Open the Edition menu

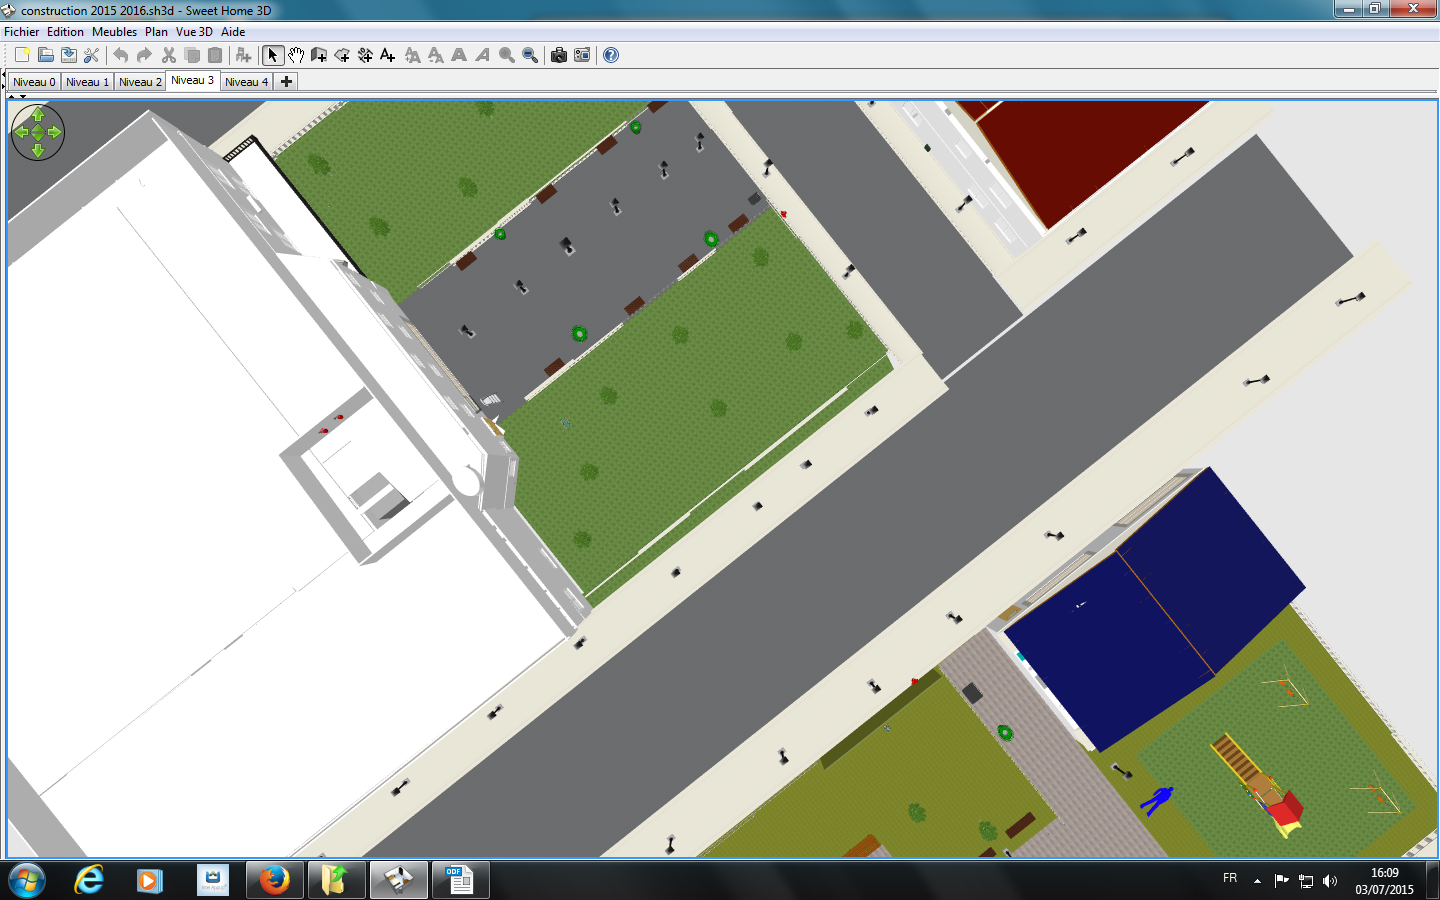point(65,32)
